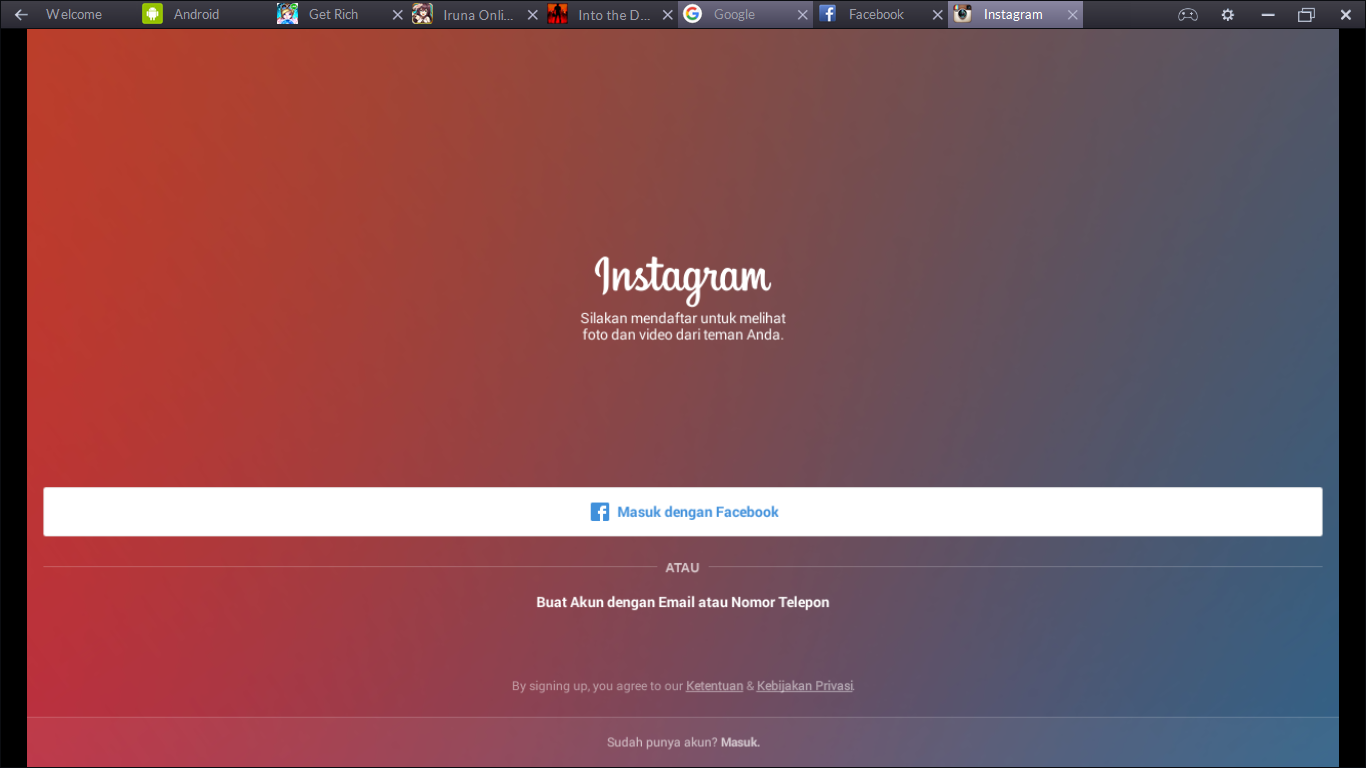Viewport: 1366px width, 768px height.
Task: Click the Facebook tab icon
Action: [x=827, y=14]
